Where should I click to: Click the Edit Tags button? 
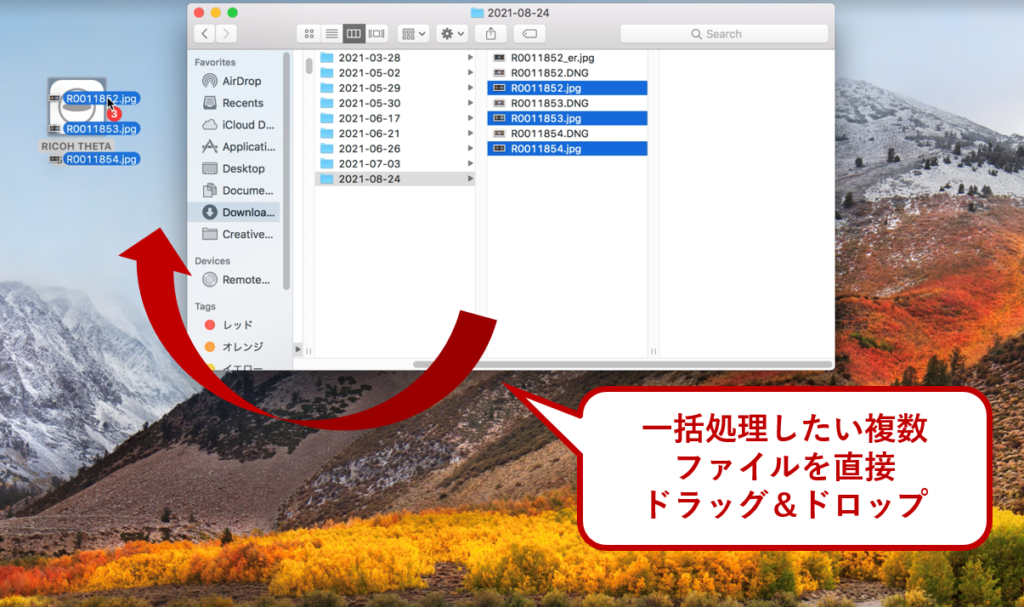pyautogui.click(x=530, y=33)
